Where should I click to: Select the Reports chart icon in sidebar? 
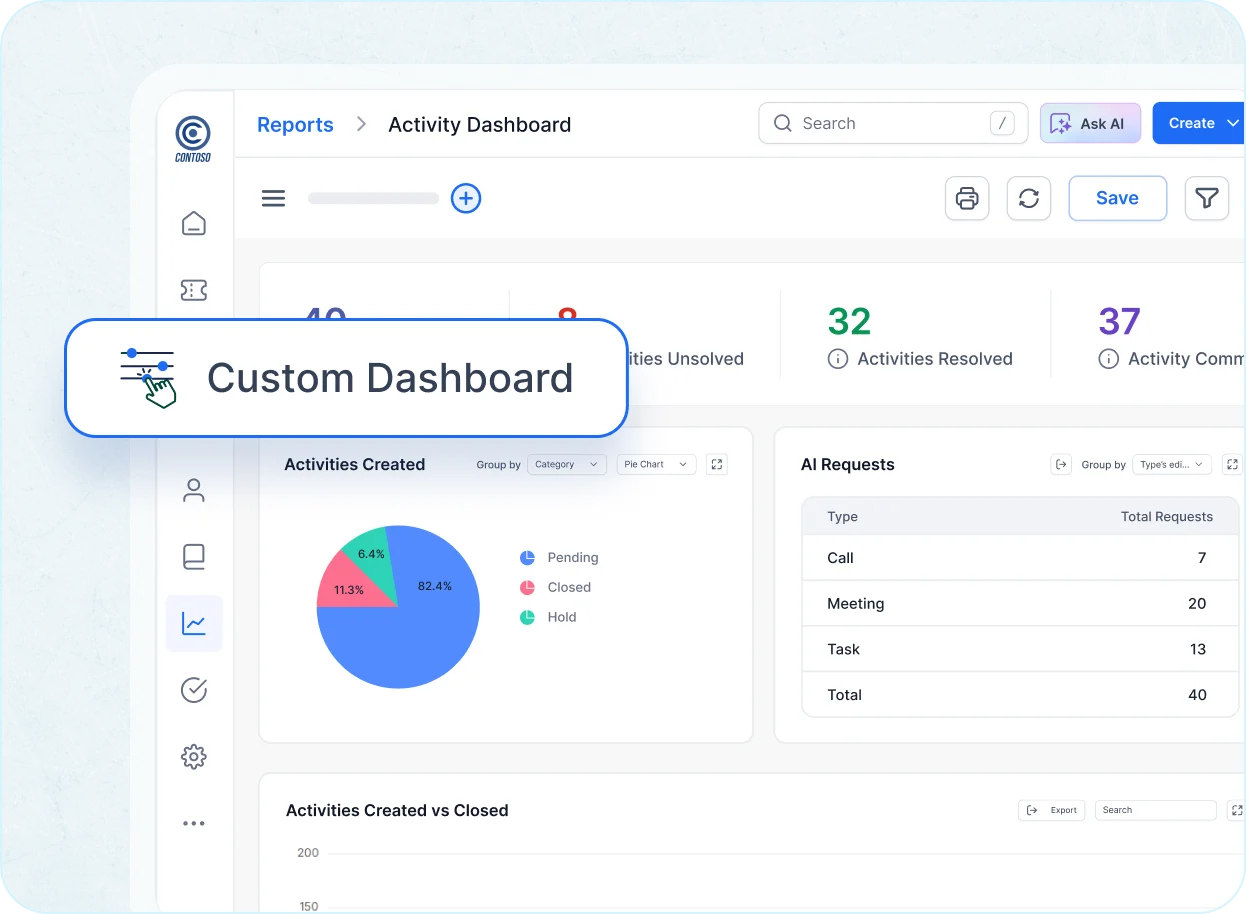pyautogui.click(x=194, y=624)
